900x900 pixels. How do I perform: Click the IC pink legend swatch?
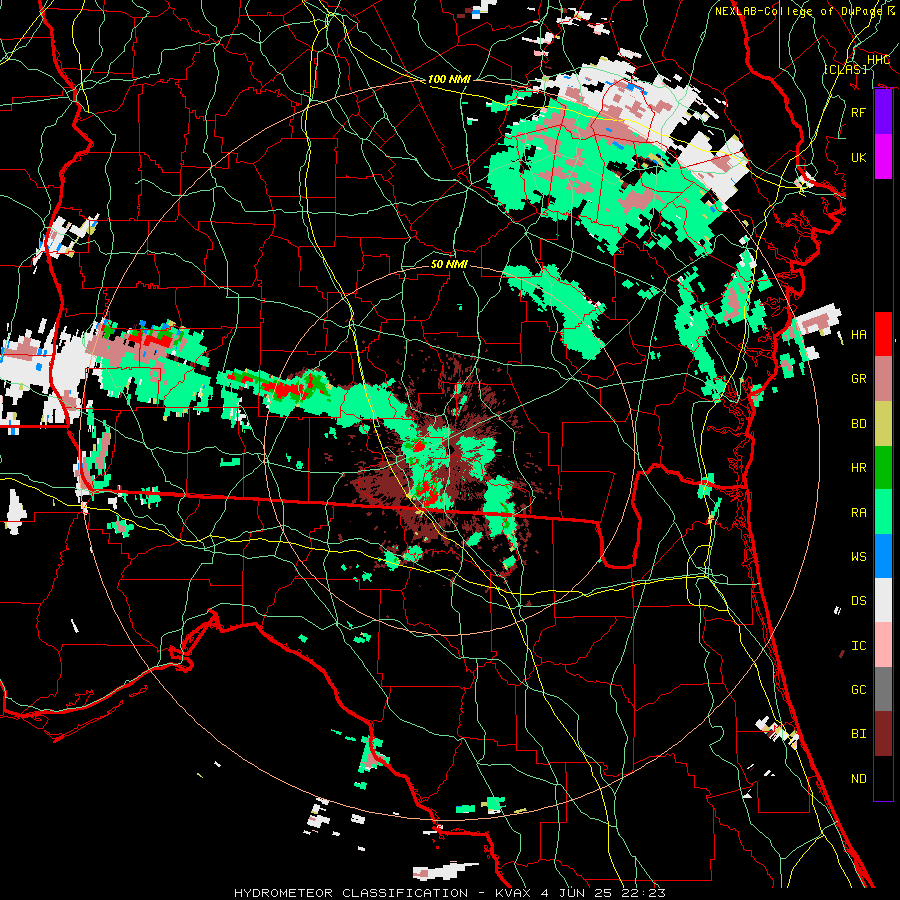[x=883, y=645]
